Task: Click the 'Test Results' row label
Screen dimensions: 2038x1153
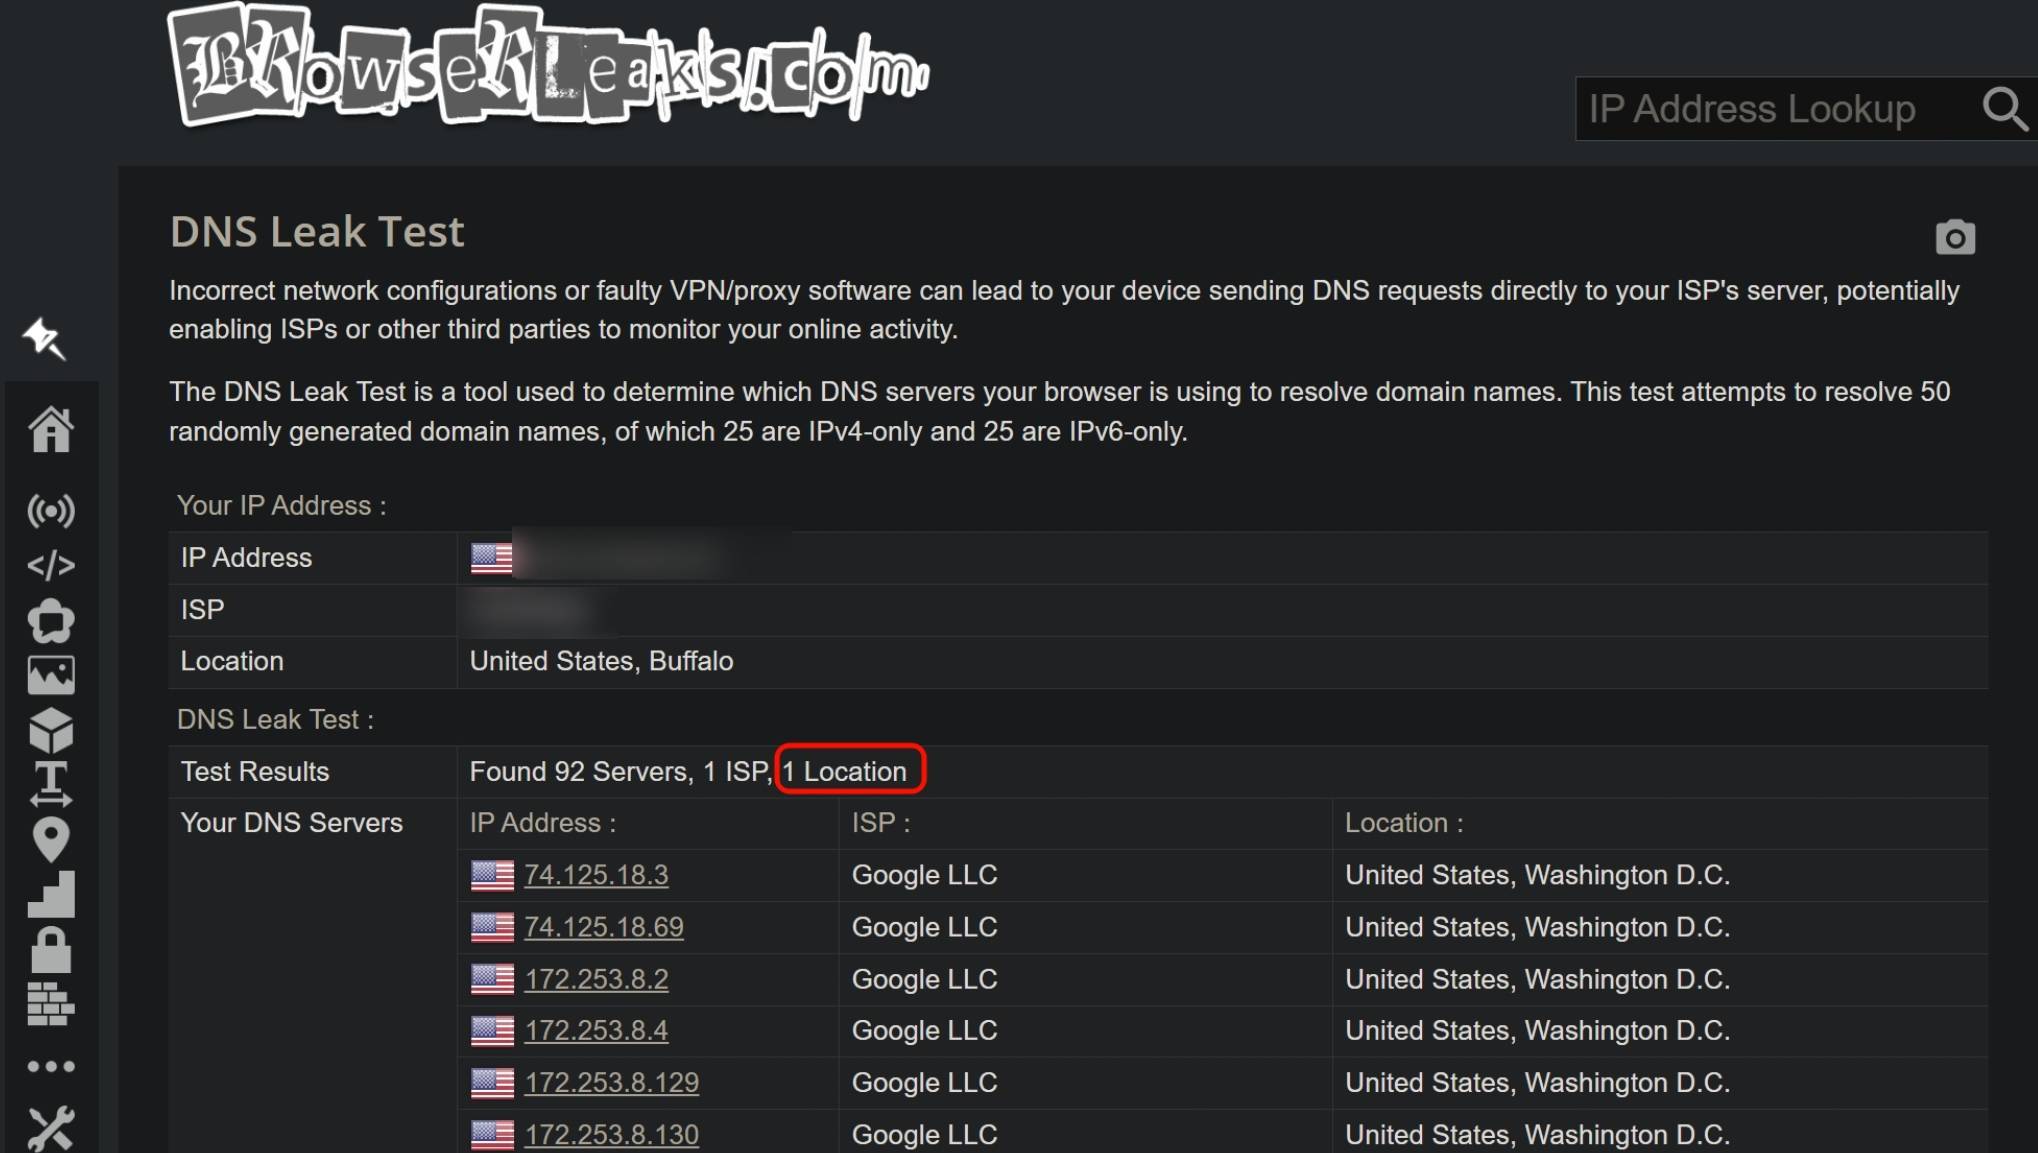Action: tap(255, 772)
